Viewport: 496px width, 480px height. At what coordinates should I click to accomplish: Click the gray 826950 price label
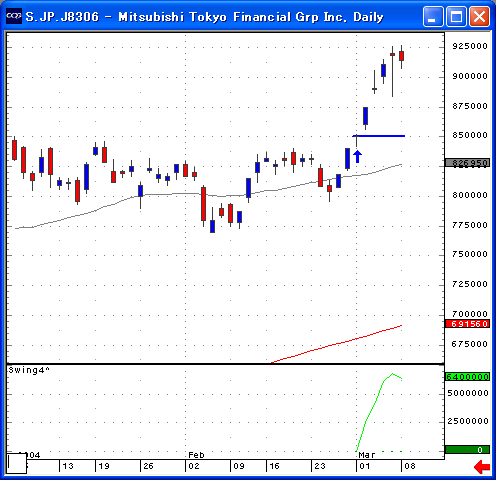click(467, 163)
